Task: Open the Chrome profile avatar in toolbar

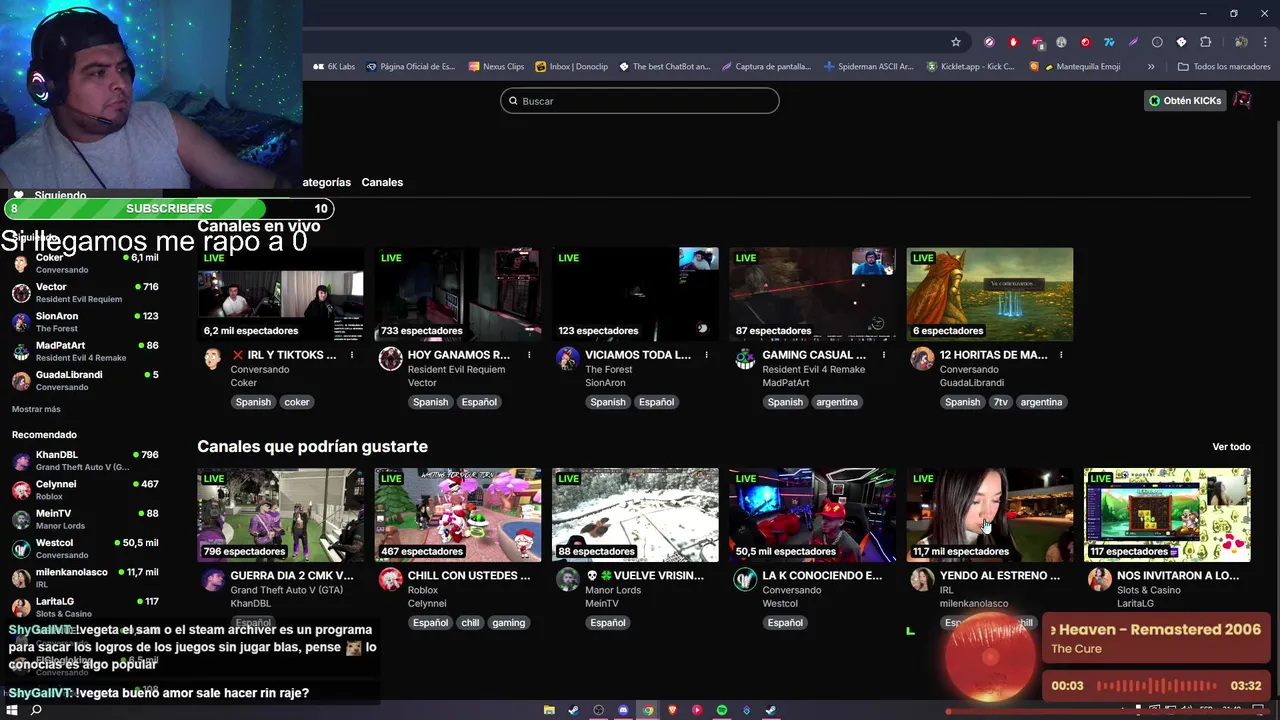Action: (x=1241, y=42)
